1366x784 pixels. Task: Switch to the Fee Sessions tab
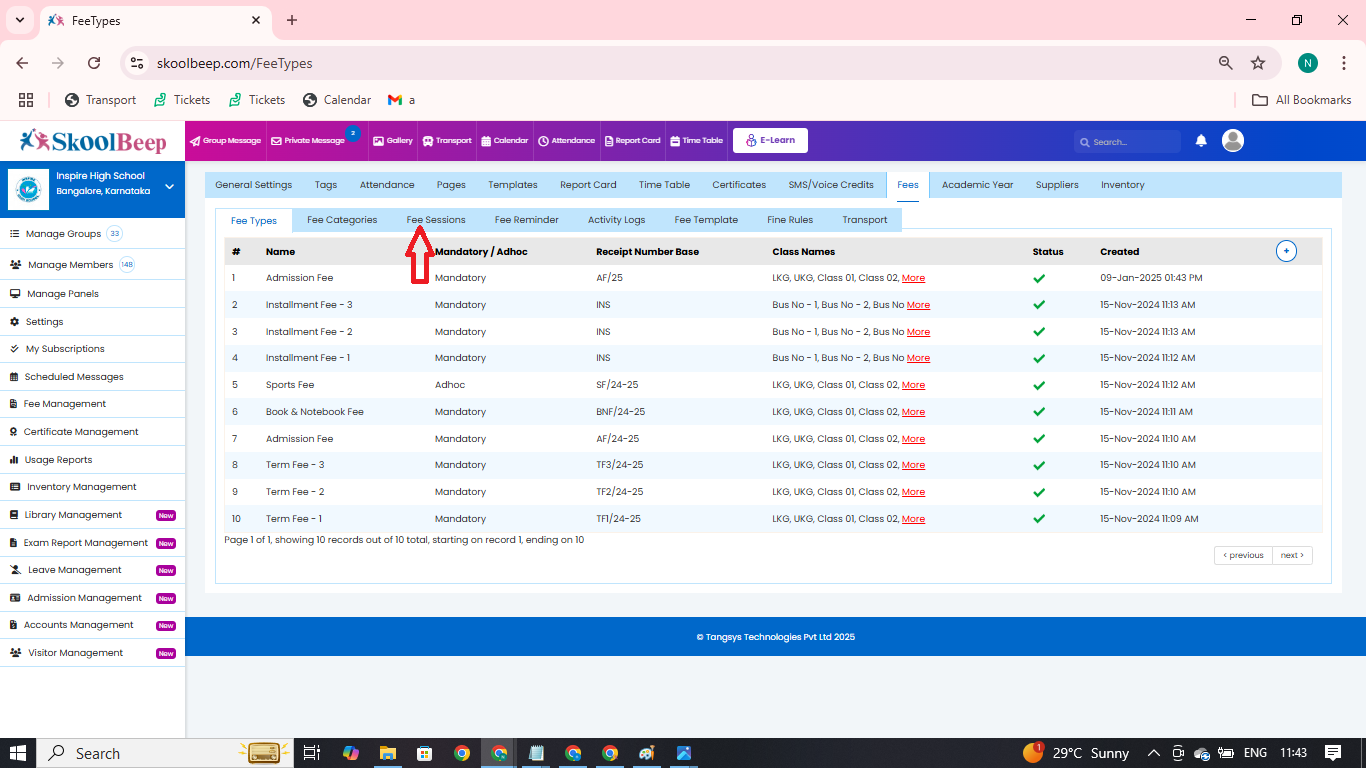point(436,220)
